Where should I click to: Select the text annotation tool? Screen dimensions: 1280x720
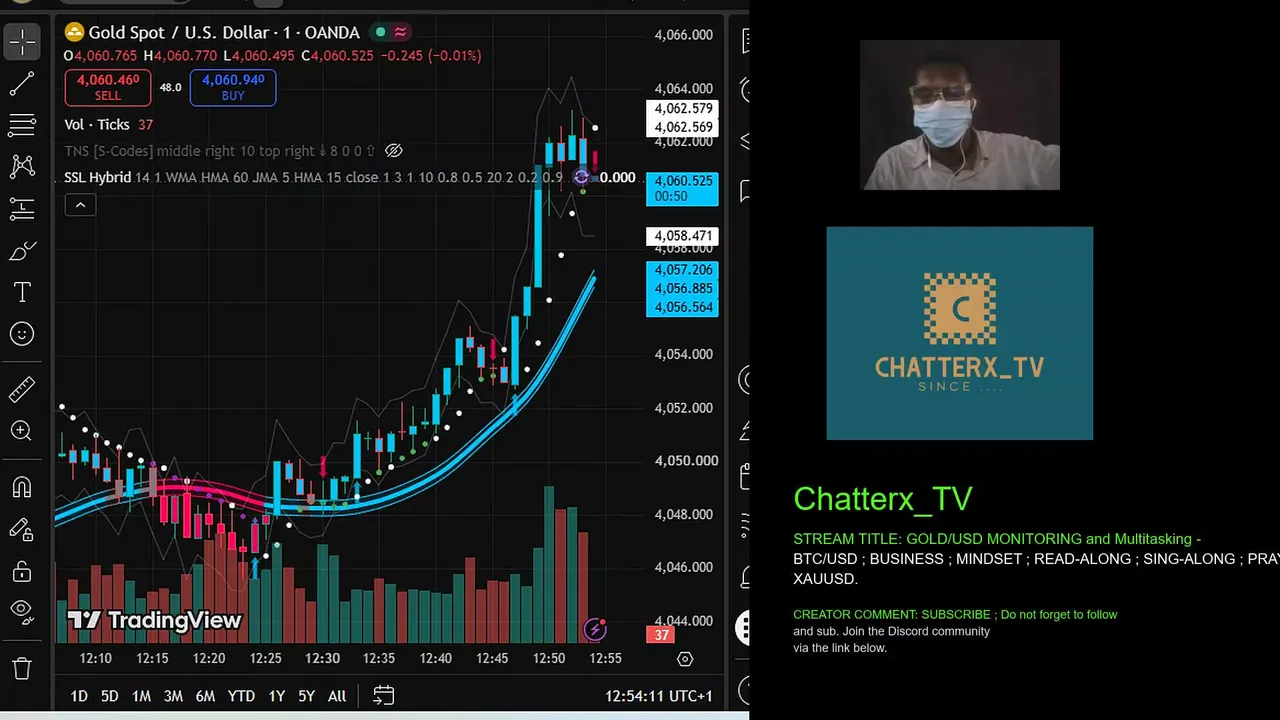pos(22,292)
